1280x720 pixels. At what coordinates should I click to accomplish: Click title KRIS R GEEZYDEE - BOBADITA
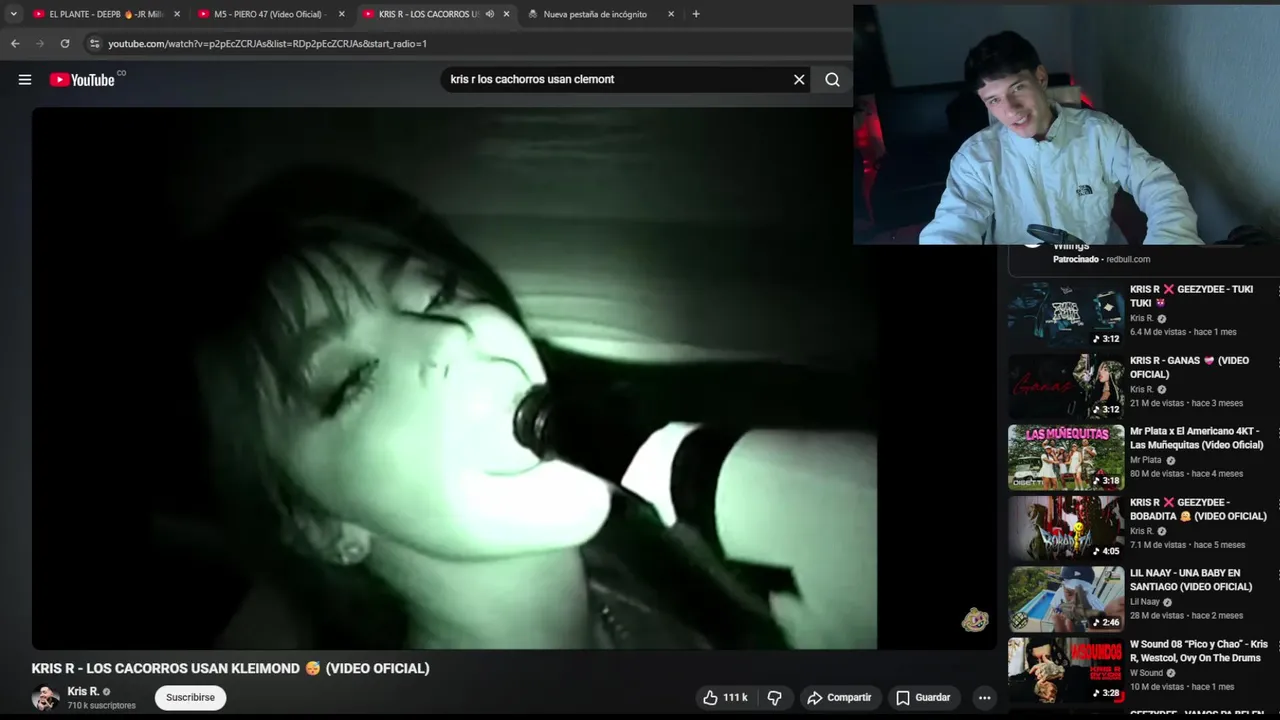(1198, 509)
